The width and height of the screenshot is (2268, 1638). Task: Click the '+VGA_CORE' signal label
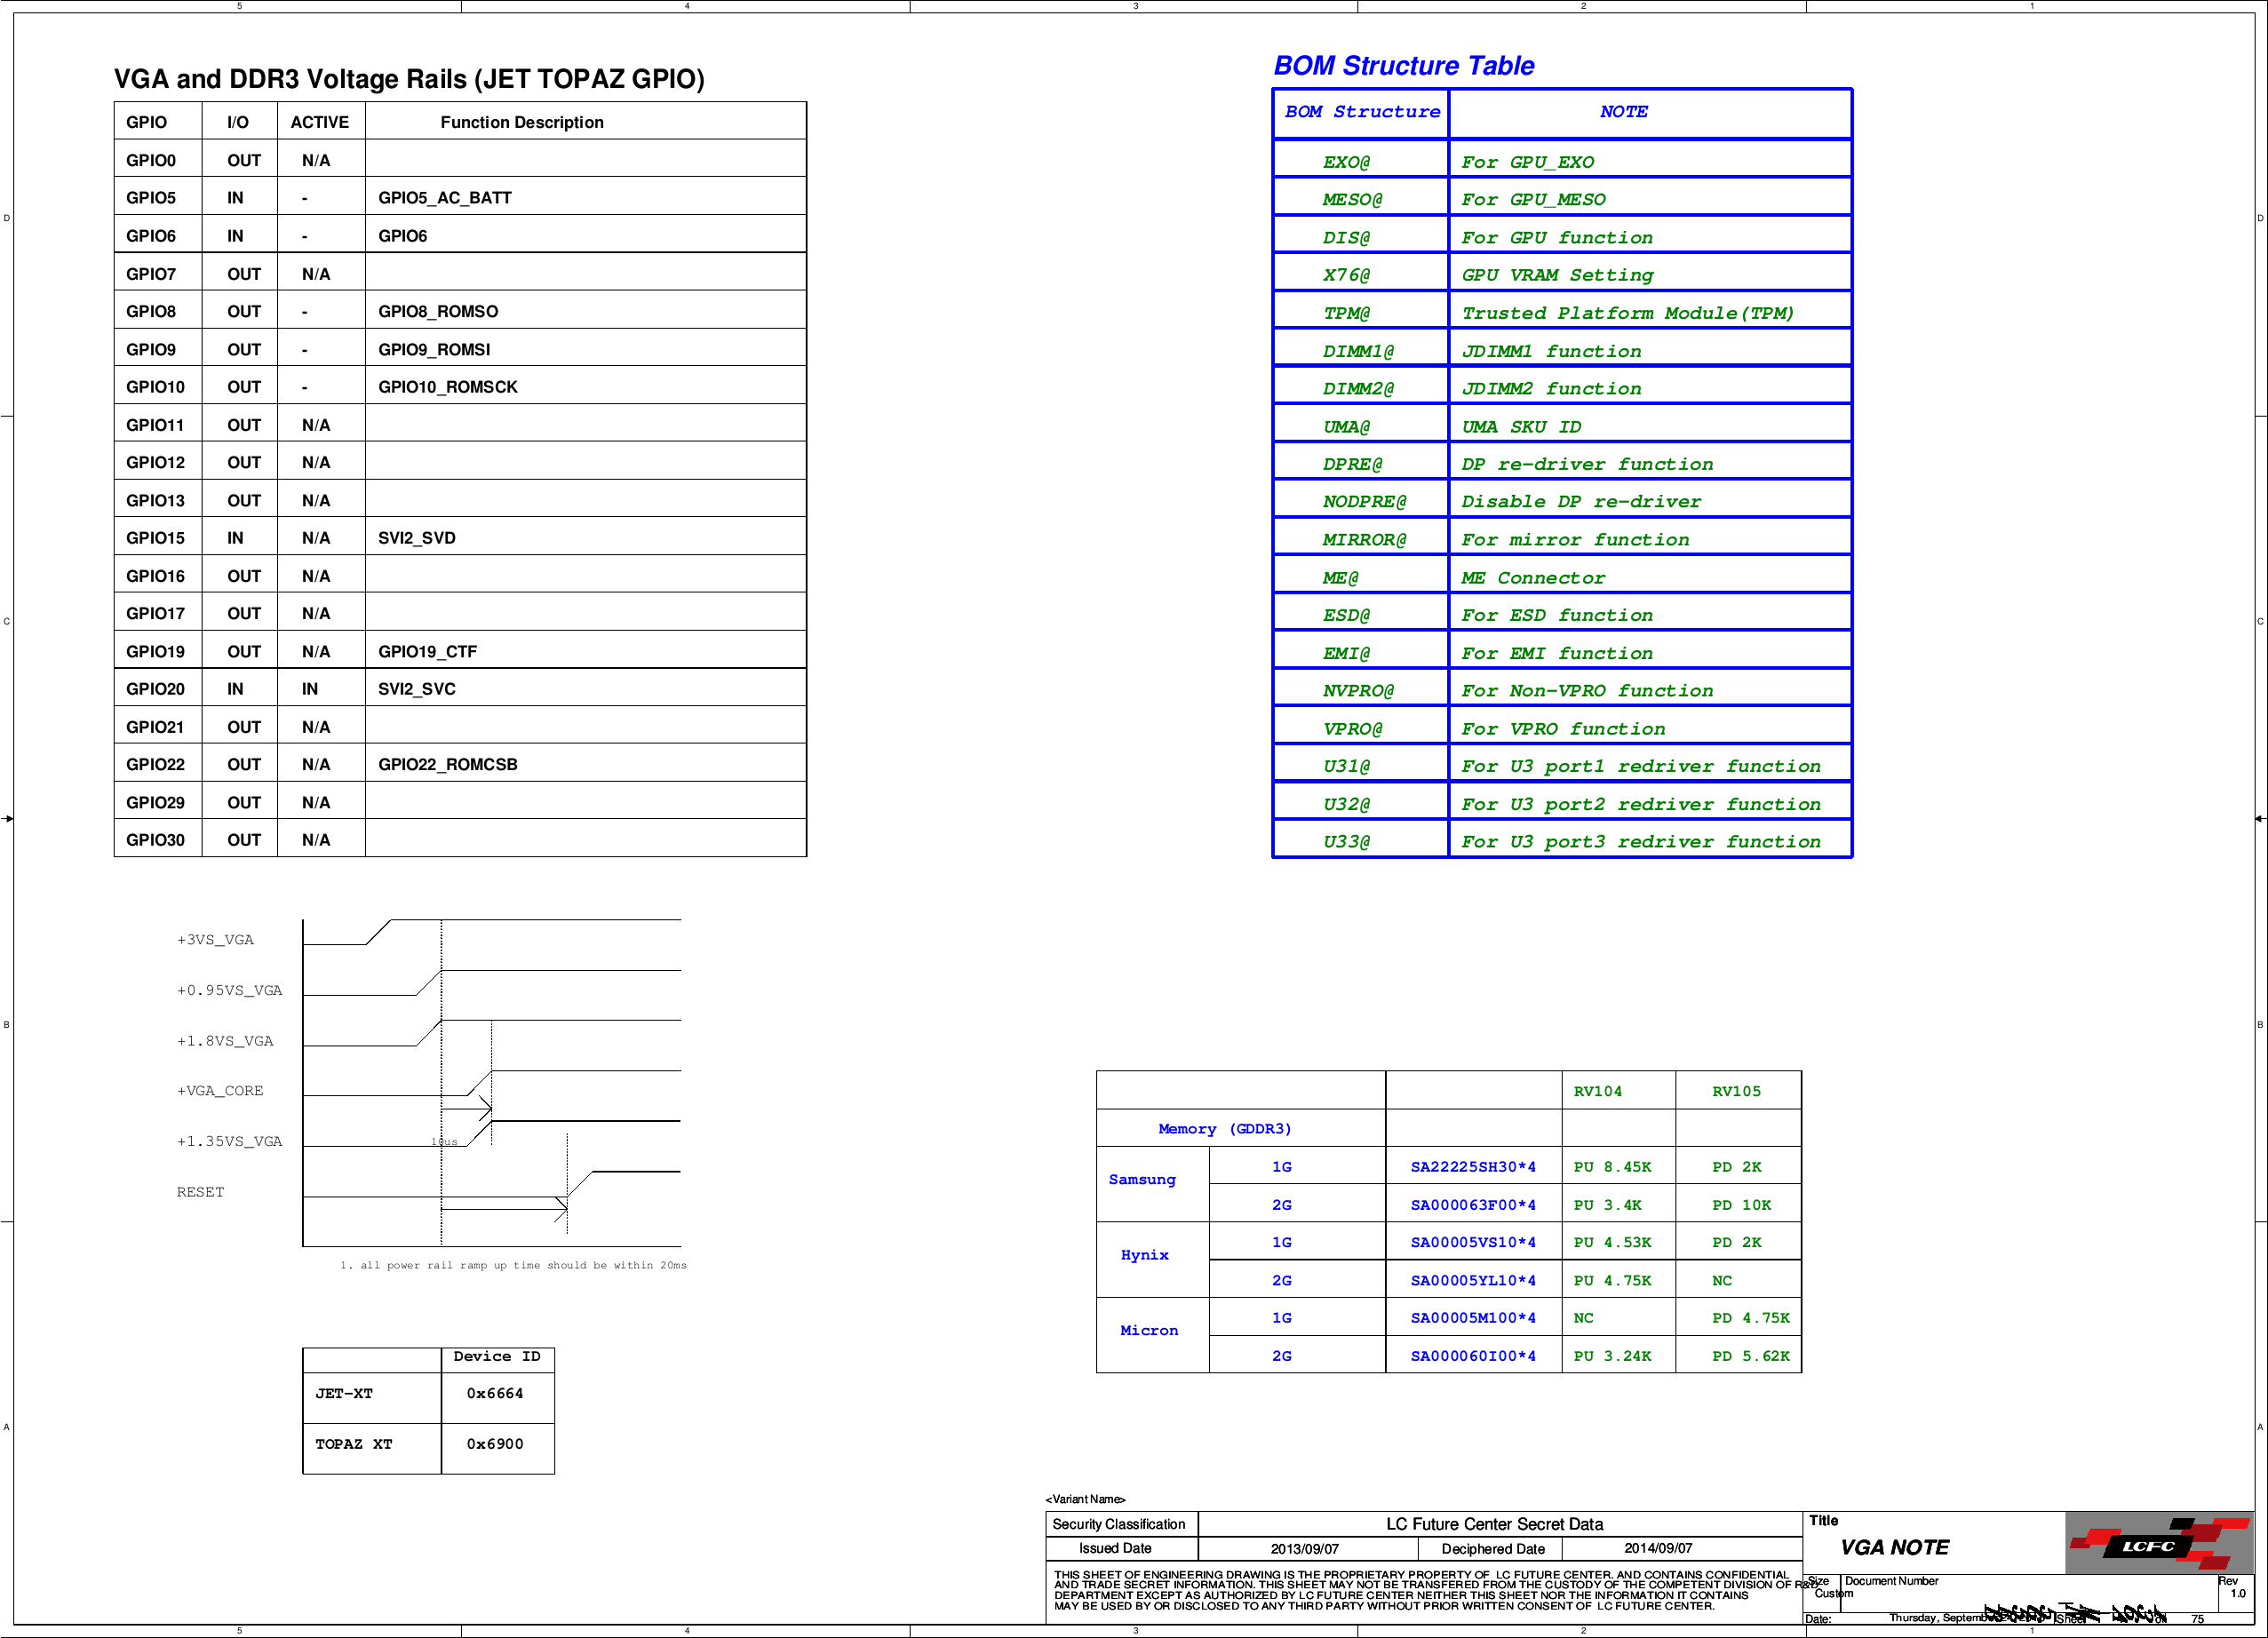219,1090
